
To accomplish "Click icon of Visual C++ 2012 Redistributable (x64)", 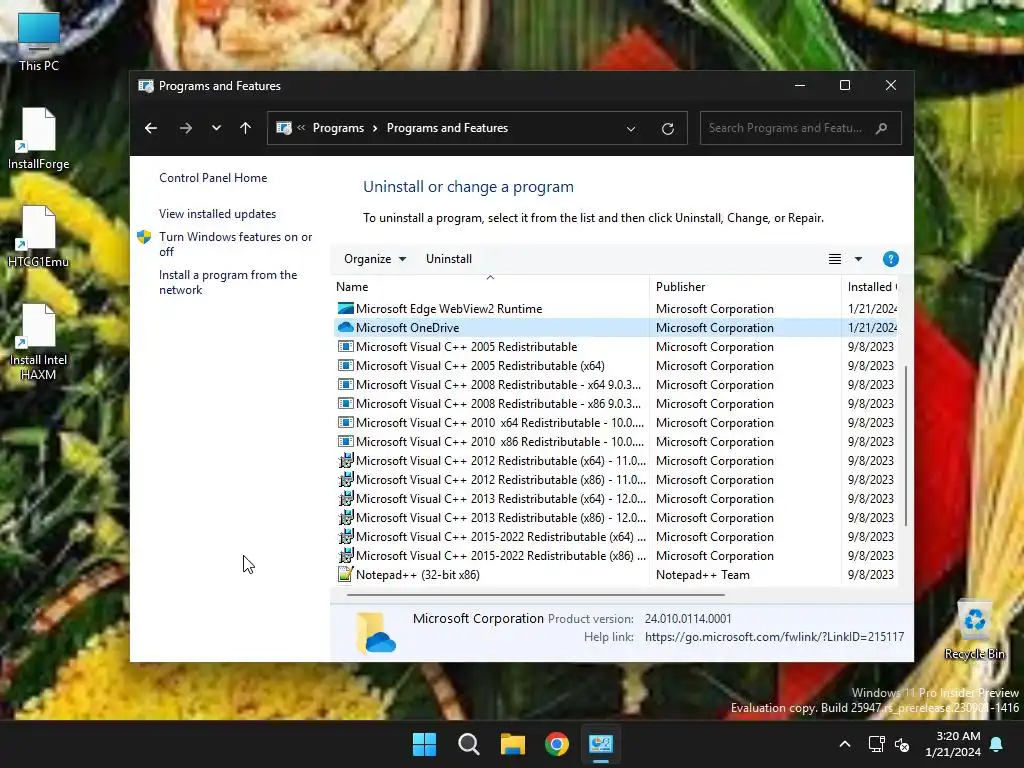I will (345, 460).
